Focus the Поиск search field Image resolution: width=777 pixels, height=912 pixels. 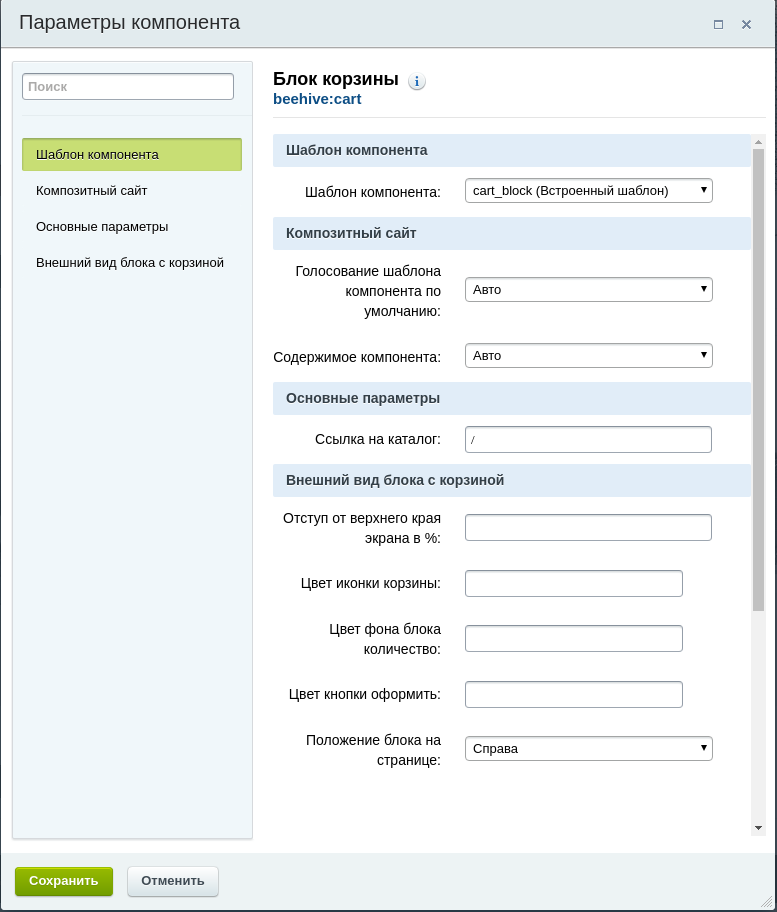(128, 87)
